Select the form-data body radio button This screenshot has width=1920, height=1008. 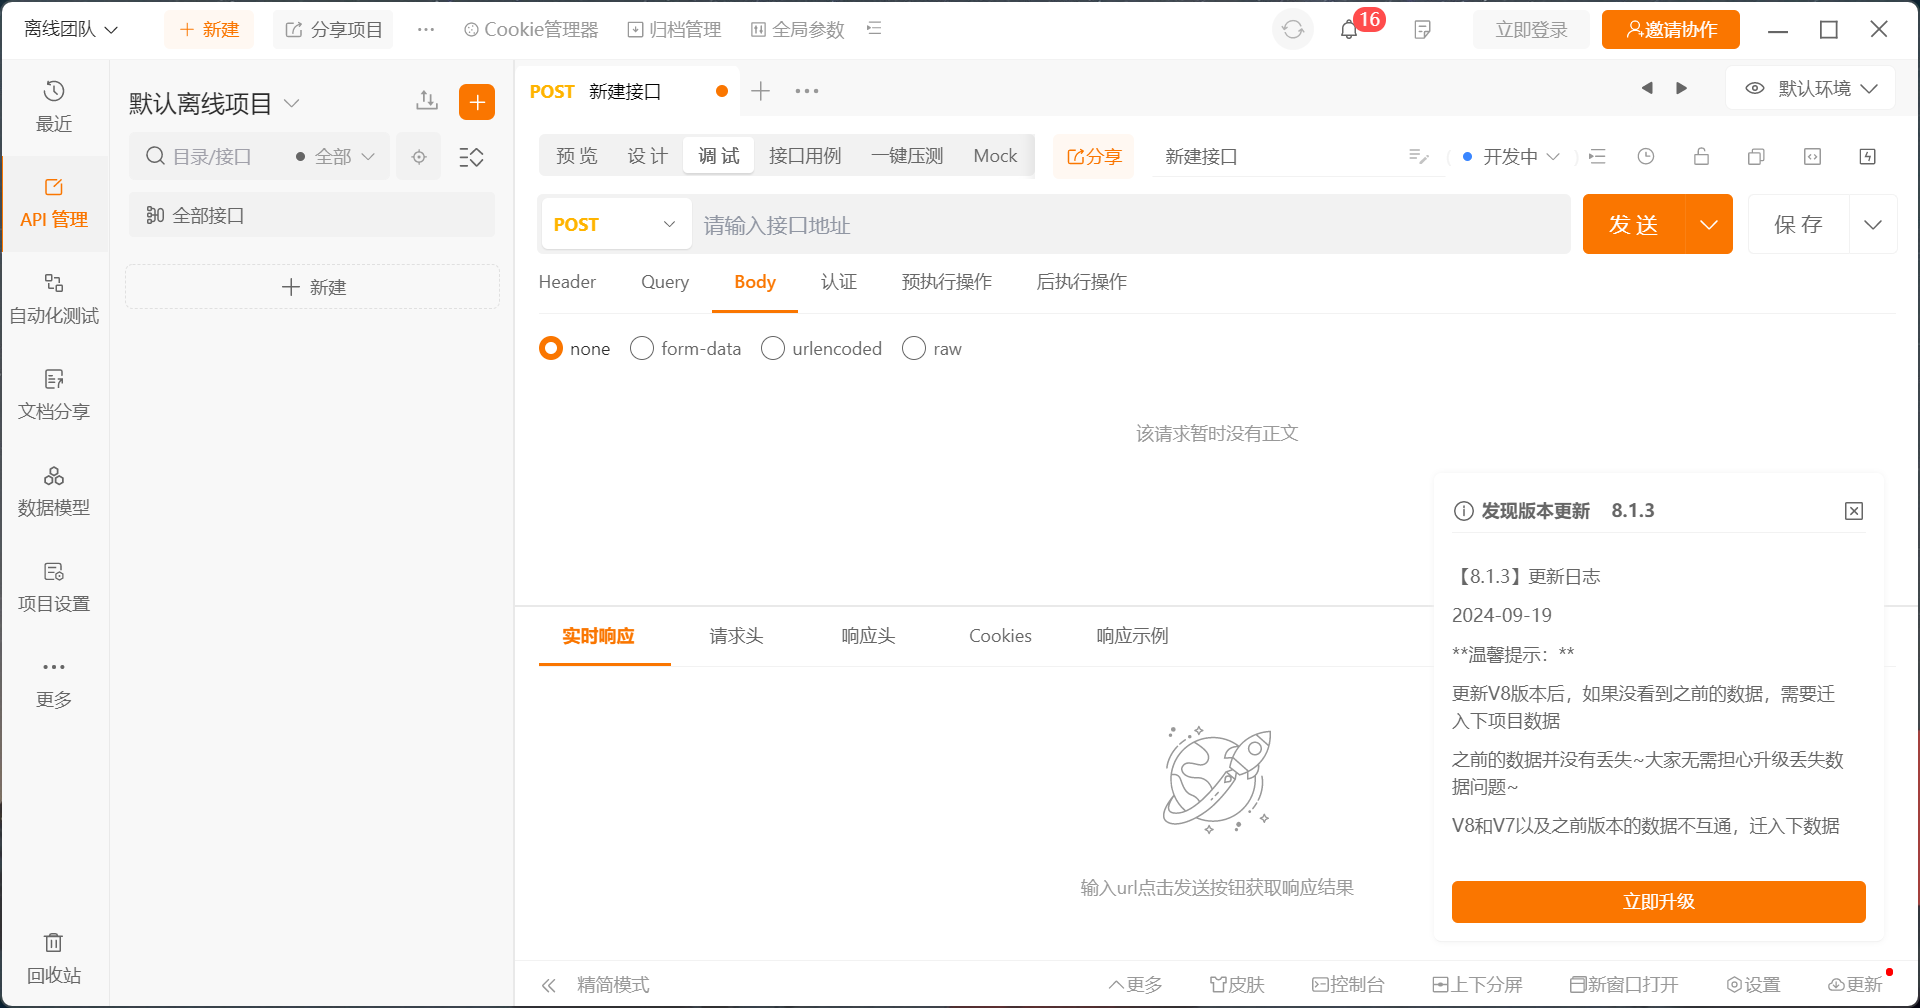(642, 349)
